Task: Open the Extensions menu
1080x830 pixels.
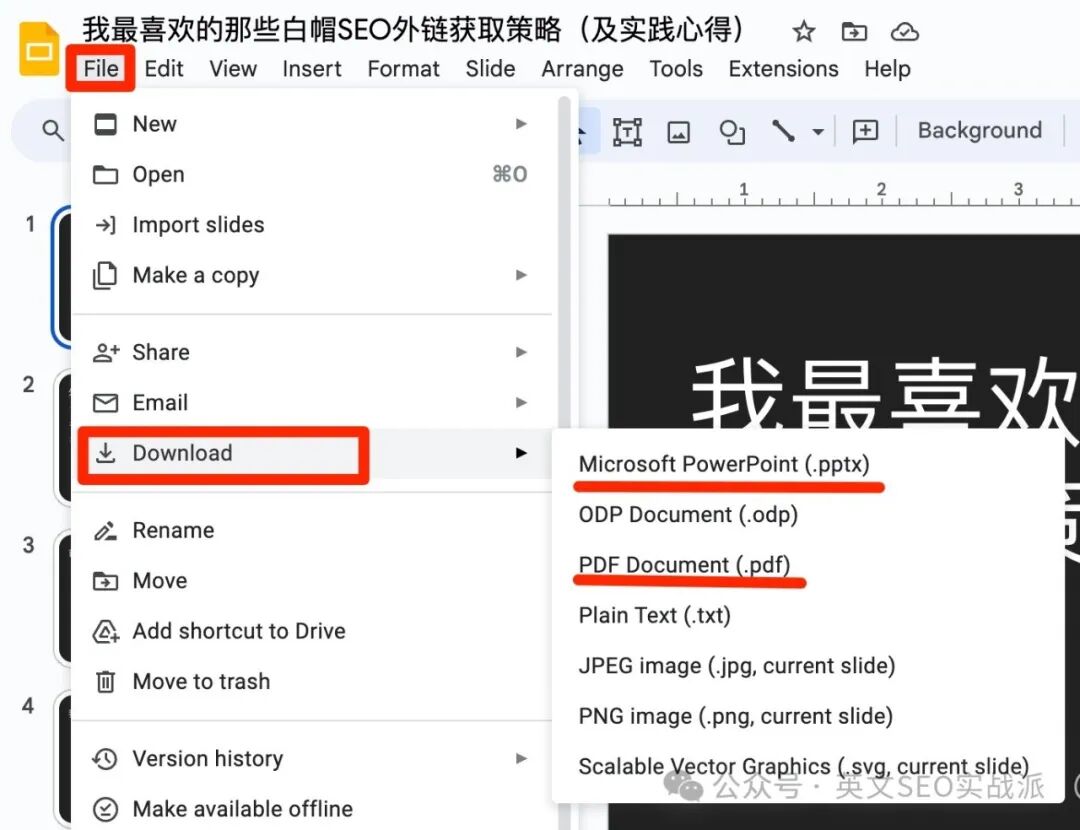Action: click(783, 68)
